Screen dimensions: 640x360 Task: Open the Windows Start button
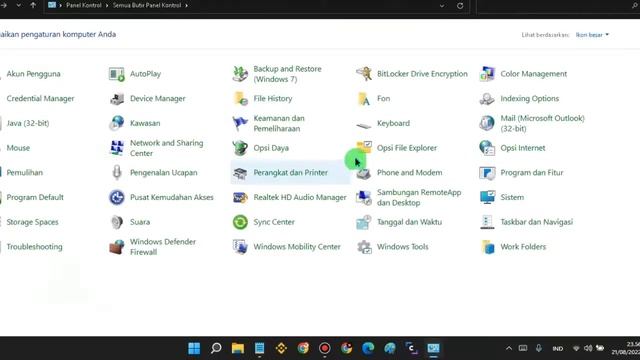coord(194,348)
